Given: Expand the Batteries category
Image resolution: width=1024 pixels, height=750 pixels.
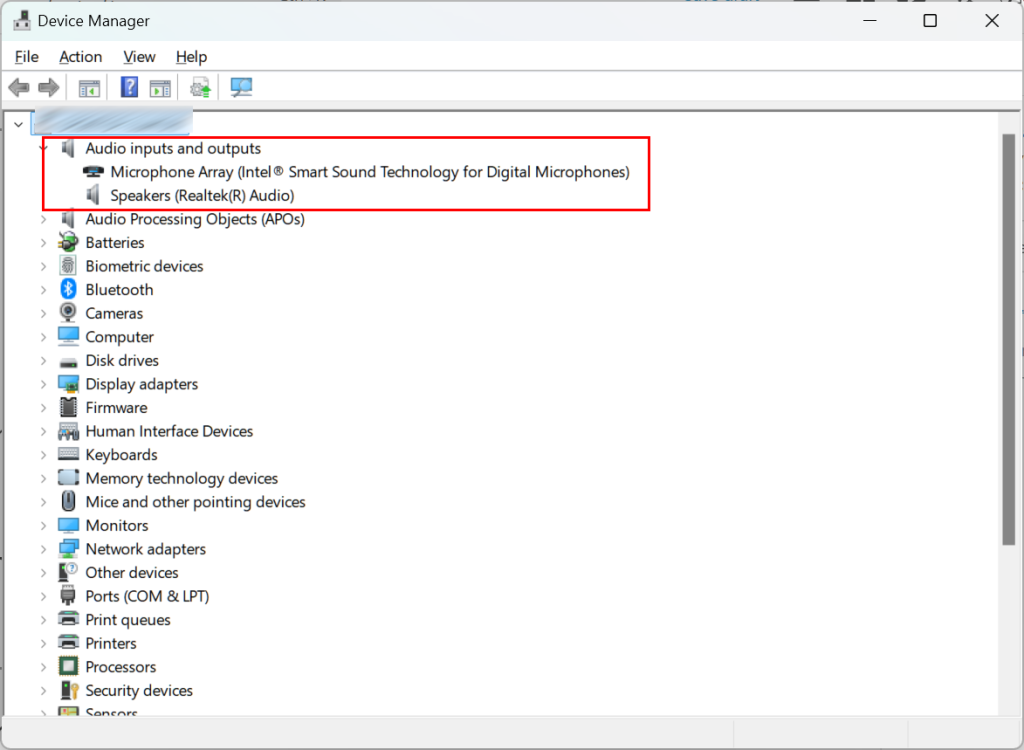Looking at the screenshot, I should point(43,243).
